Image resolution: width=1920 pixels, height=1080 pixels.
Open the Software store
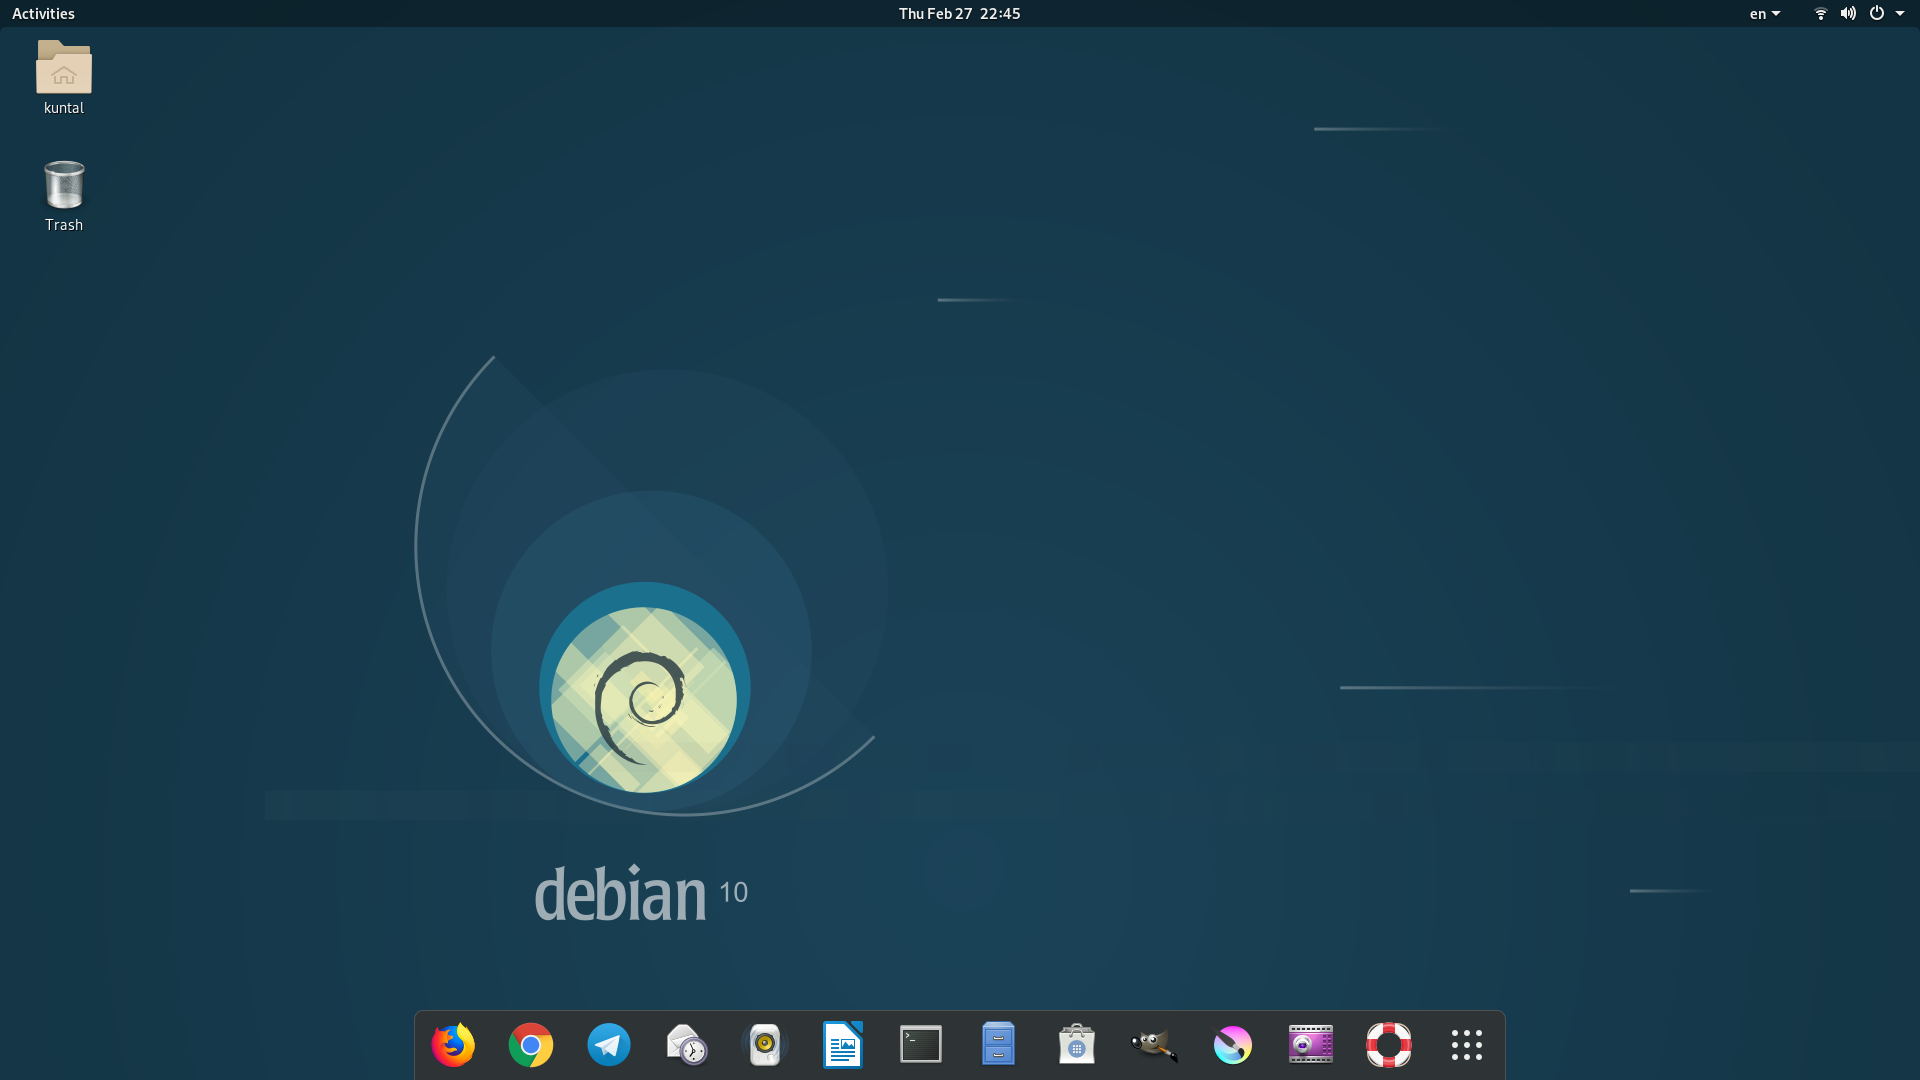pyautogui.click(x=1076, y=1045)
